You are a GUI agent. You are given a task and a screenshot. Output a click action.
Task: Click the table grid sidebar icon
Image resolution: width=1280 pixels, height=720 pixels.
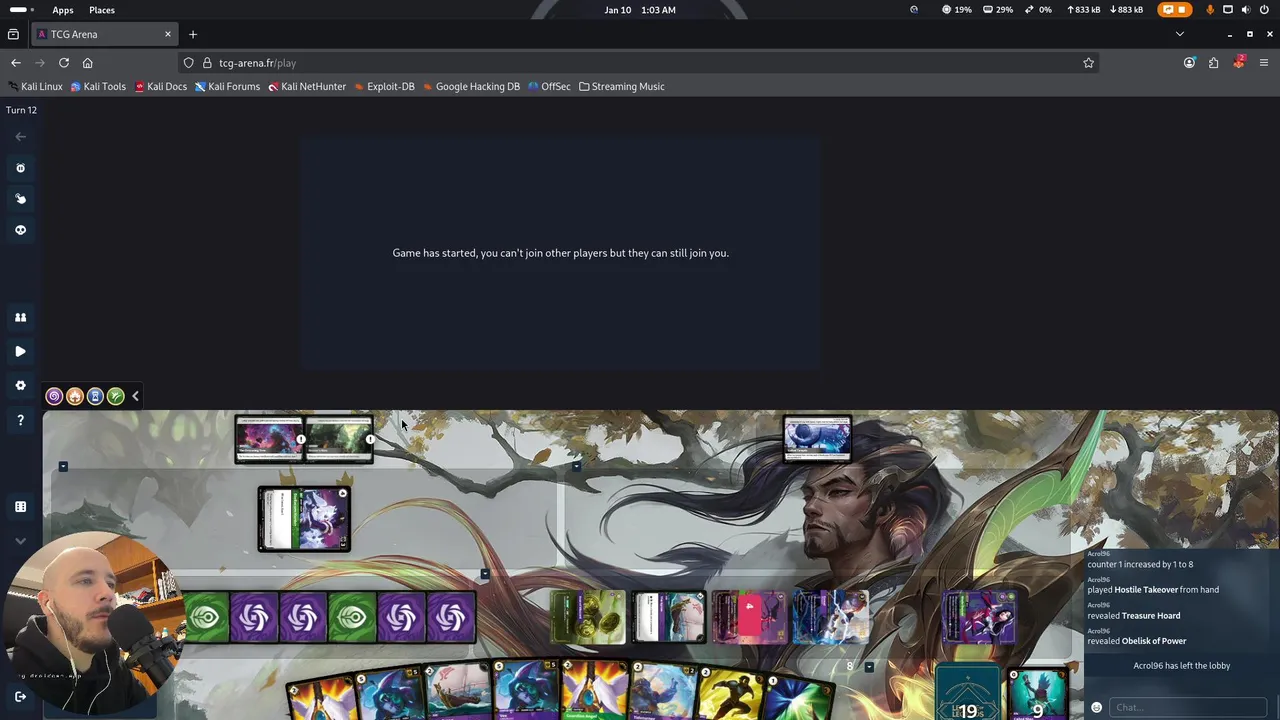pyautogui.click(x=20, y=507)
